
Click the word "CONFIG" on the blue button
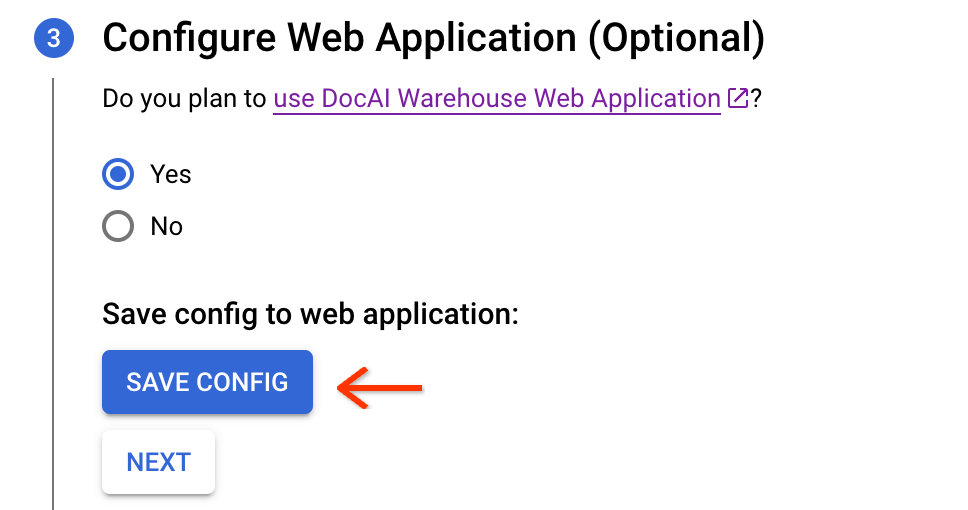(242, 382)
